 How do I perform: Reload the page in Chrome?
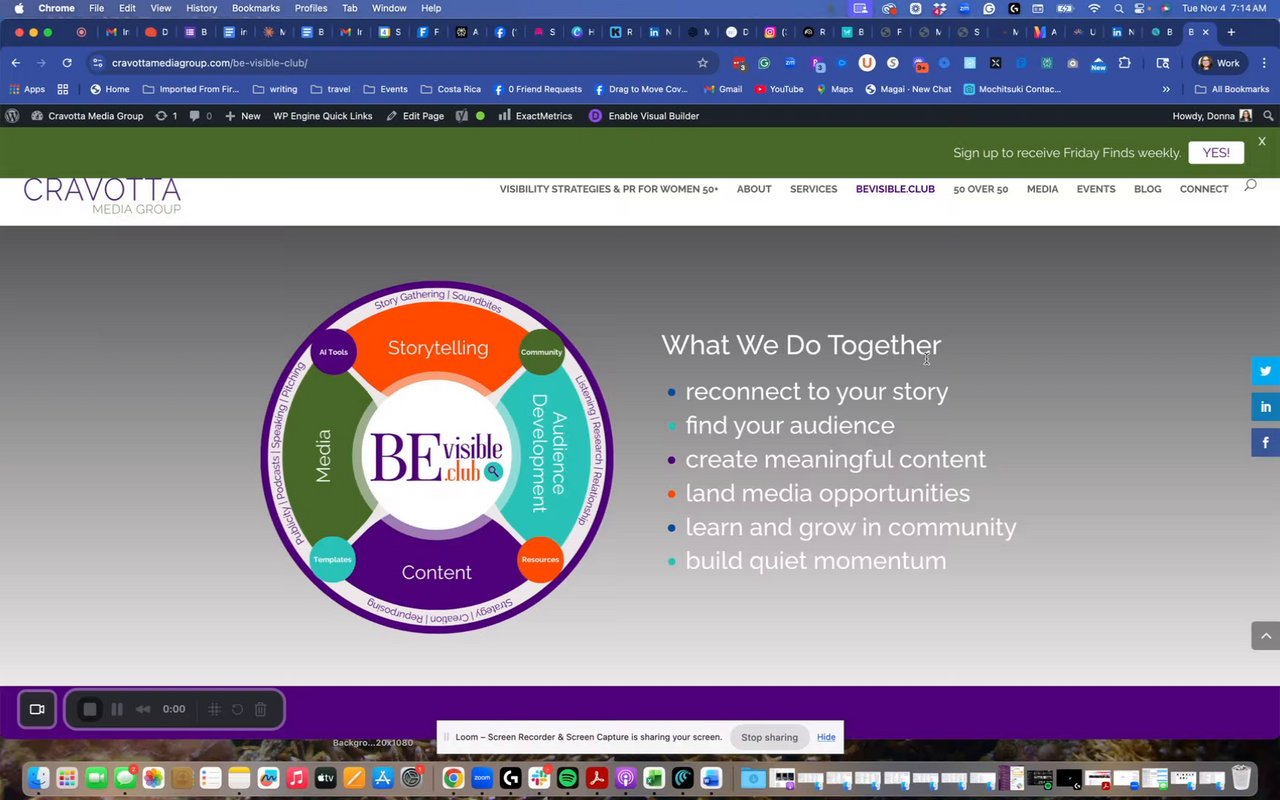click(x=67, y=63)
